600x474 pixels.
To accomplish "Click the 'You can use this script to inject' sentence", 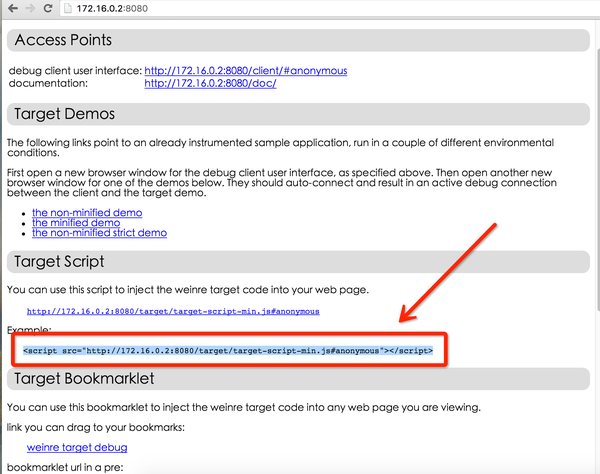I will pyautogui.click(x=188, y=290).
